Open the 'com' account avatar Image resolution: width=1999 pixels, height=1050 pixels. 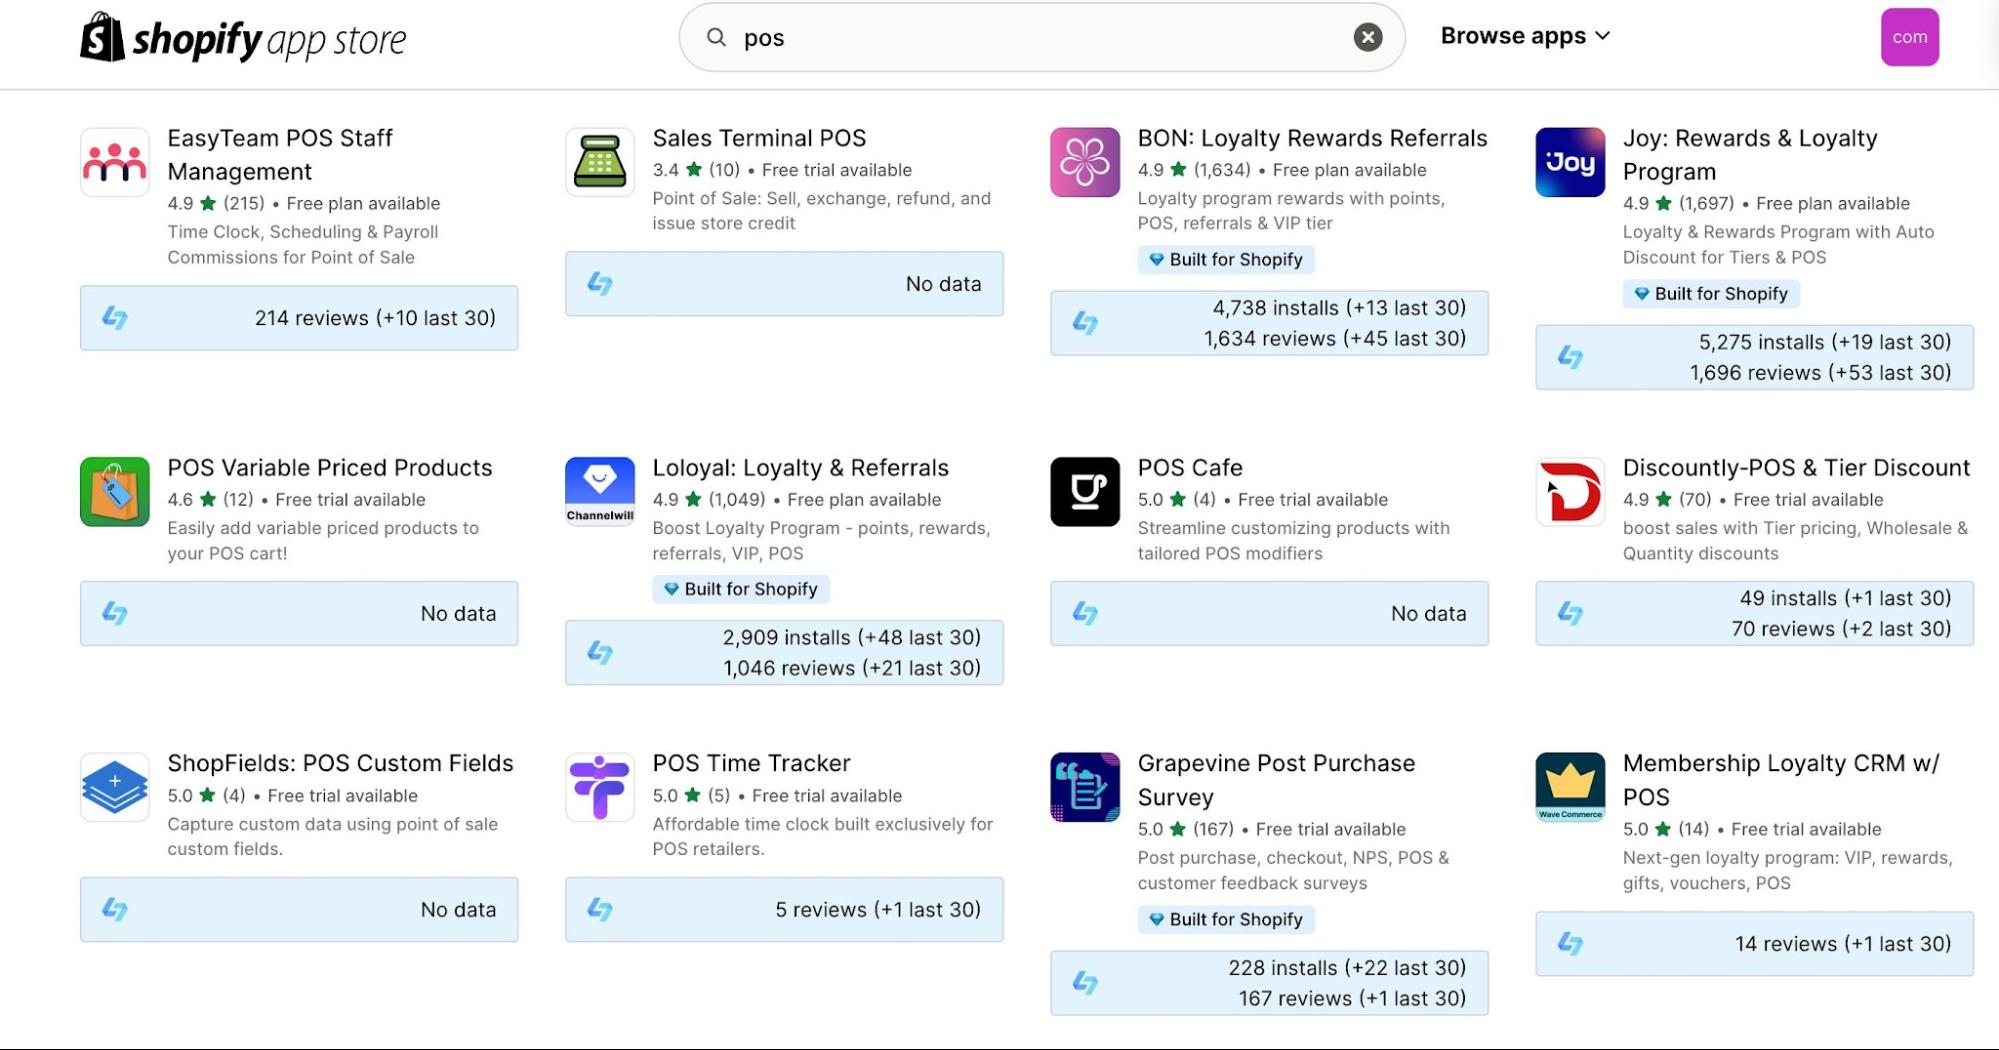pos(1909,37)
